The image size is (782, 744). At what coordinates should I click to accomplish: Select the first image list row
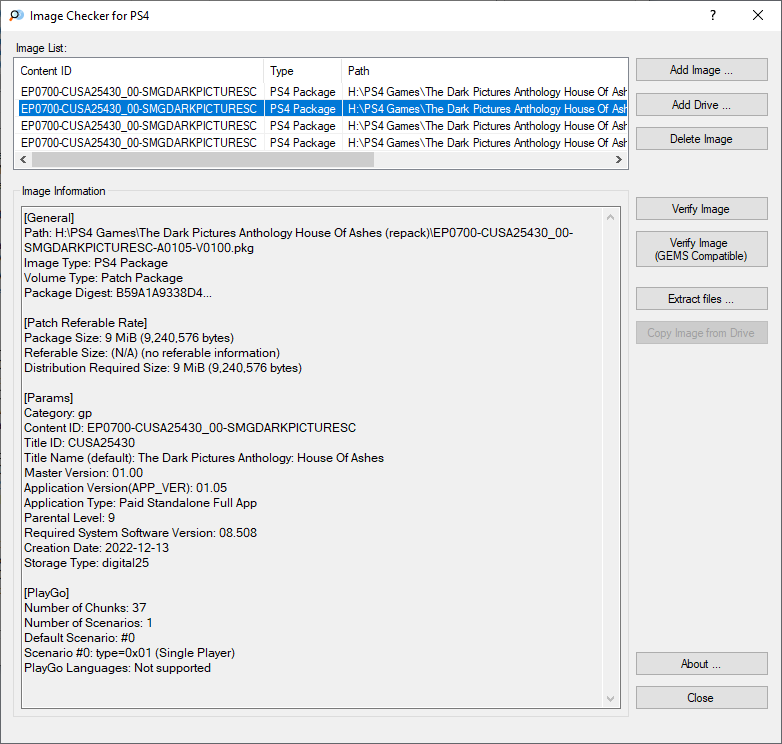pos(322,92)
